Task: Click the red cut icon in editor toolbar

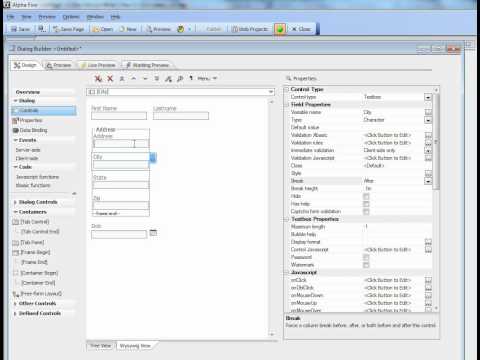Action: pos(98,79)
